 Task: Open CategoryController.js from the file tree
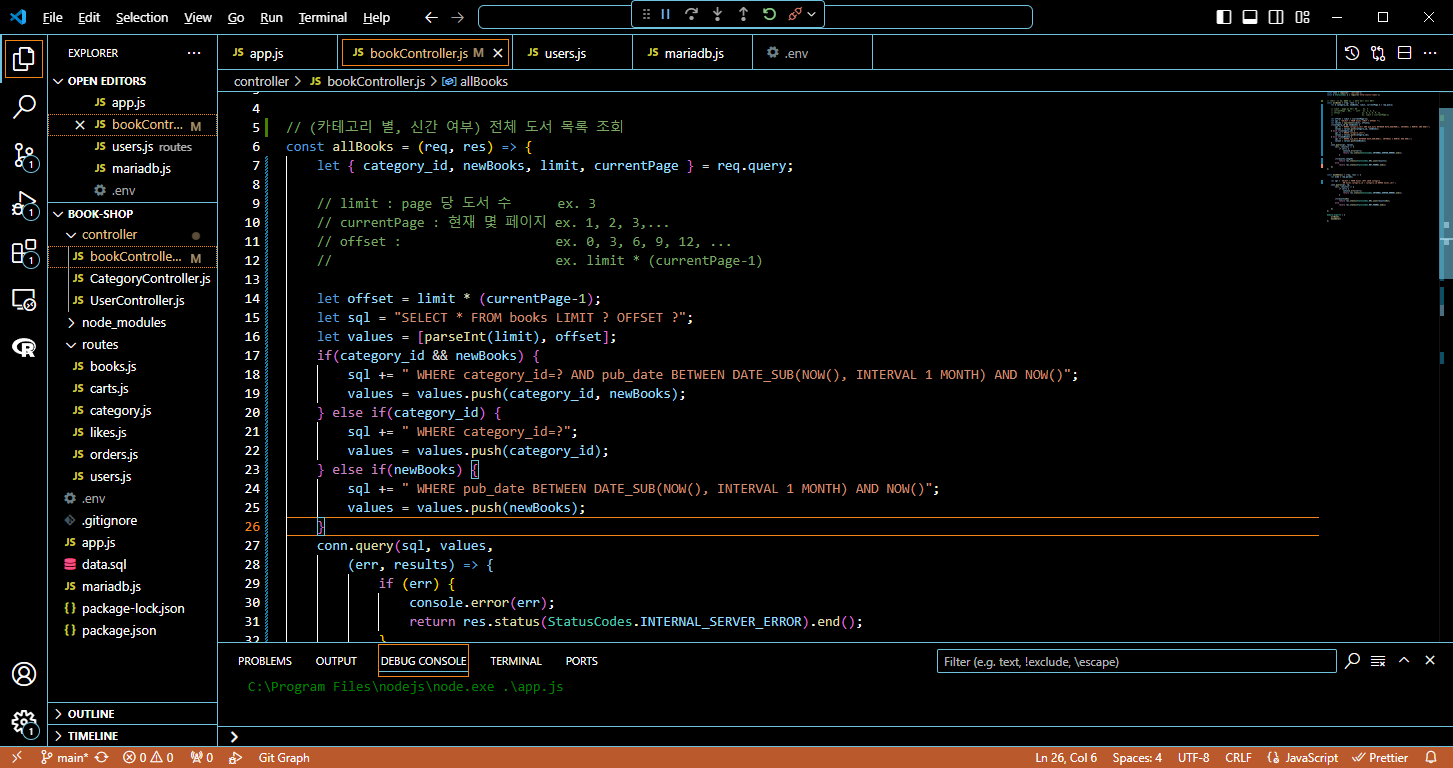pos(132,279)
